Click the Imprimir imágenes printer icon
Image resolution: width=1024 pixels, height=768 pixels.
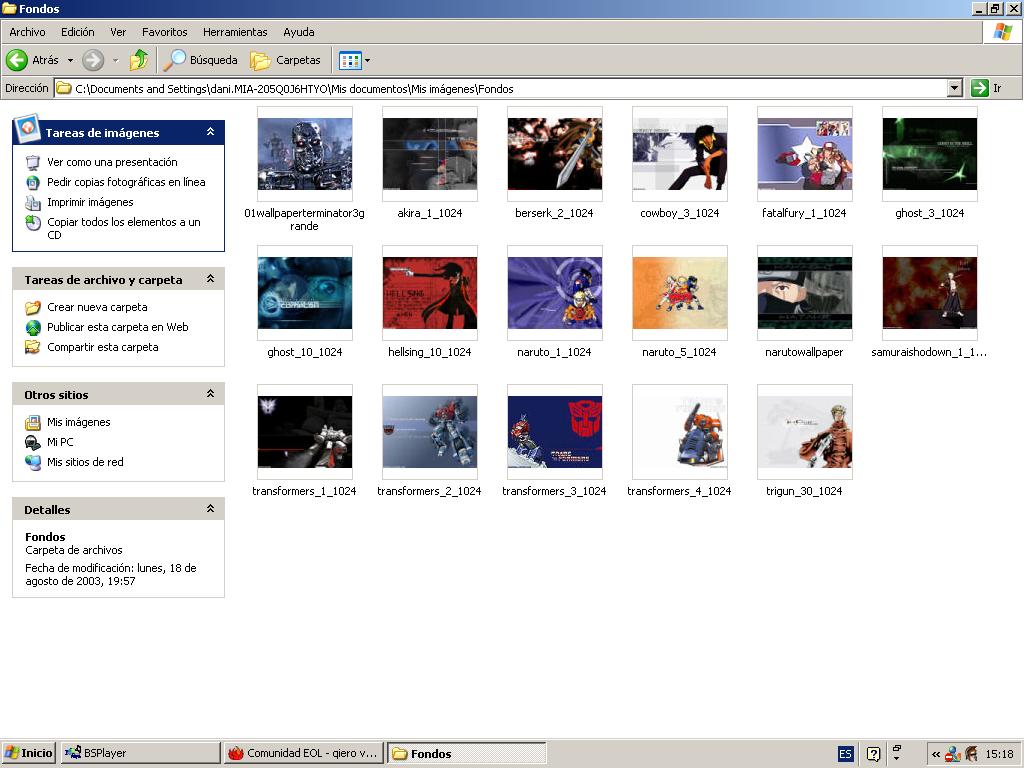point(33,202)
